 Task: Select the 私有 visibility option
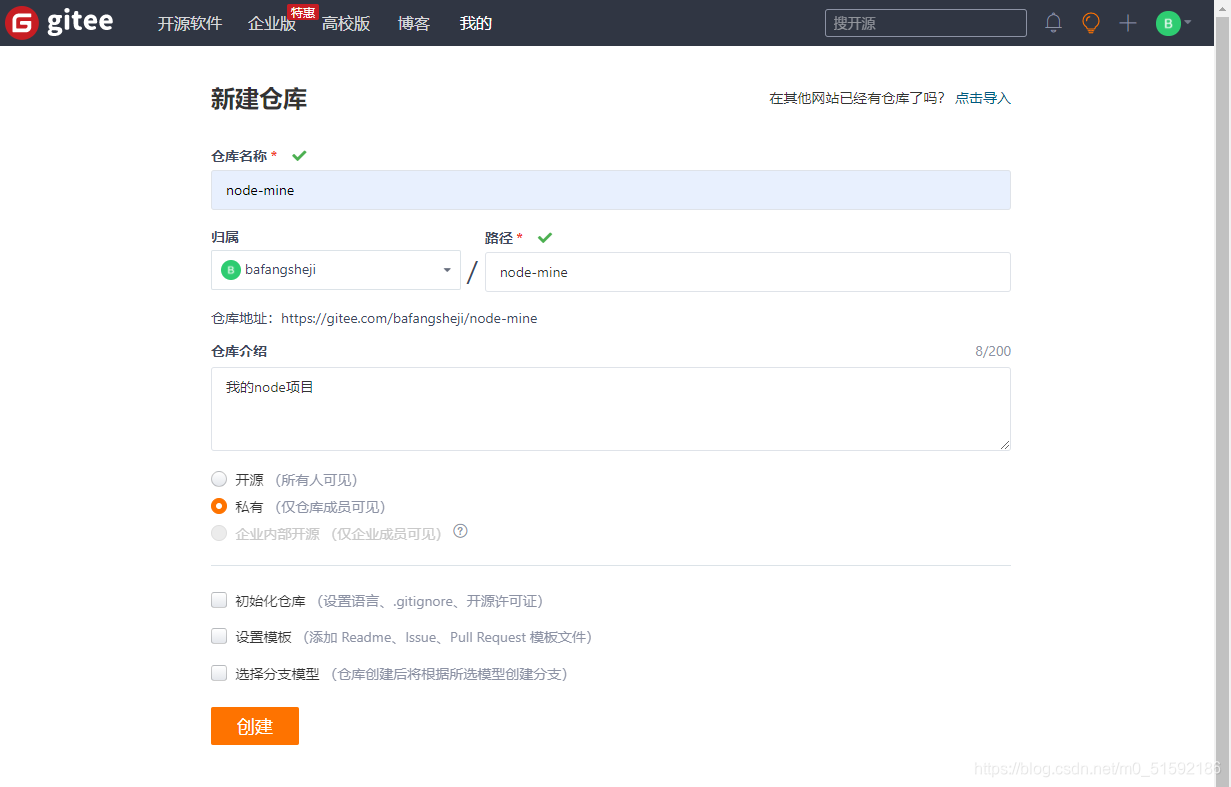(219, 506)
